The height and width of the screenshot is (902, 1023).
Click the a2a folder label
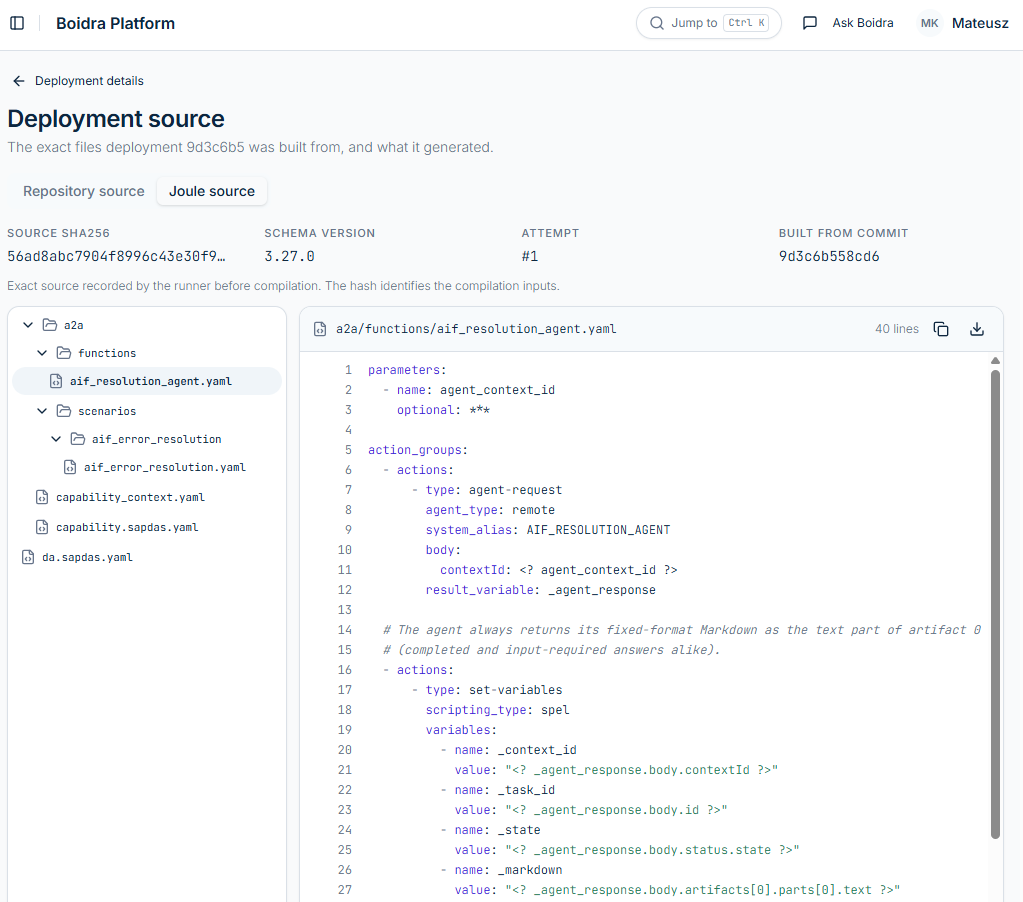click(74, 325)
